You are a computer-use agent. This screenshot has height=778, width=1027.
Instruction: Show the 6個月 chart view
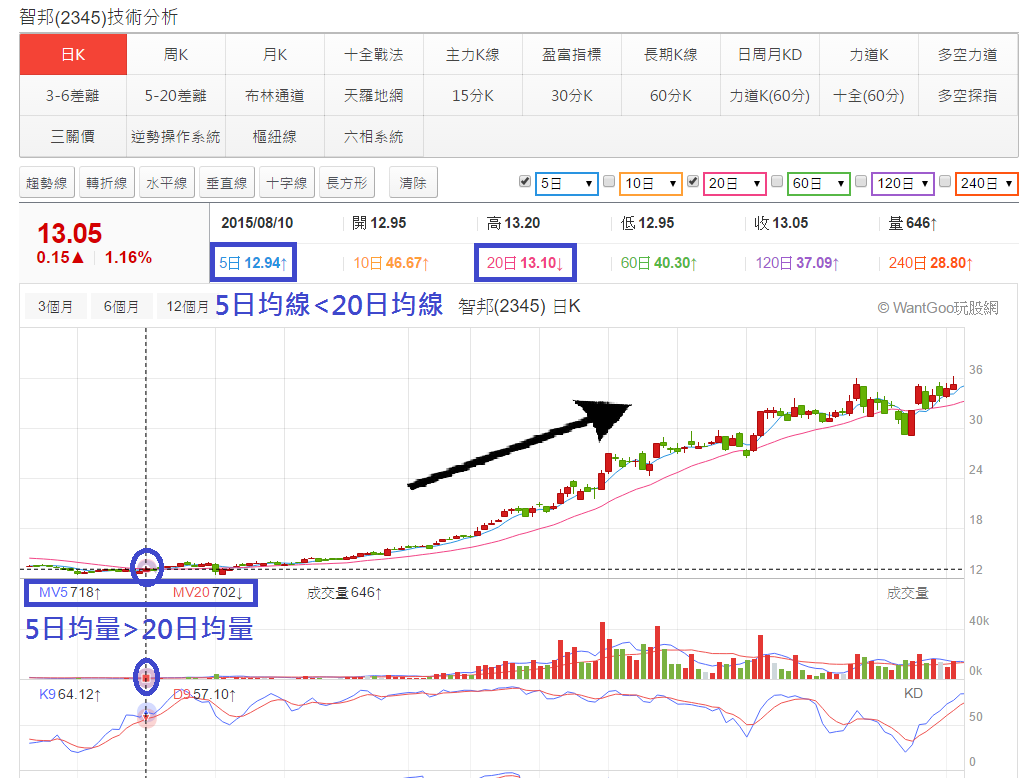click(x=120, y=306)
